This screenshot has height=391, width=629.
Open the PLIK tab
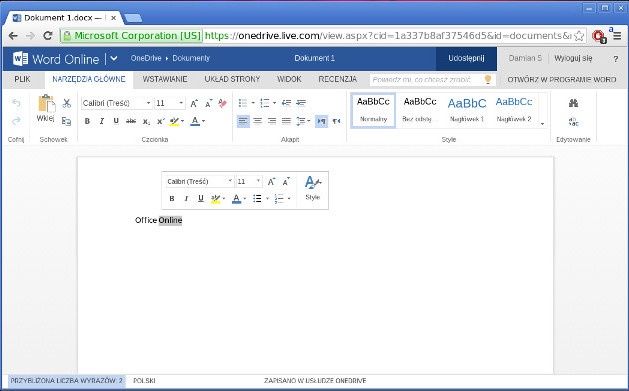22,79
